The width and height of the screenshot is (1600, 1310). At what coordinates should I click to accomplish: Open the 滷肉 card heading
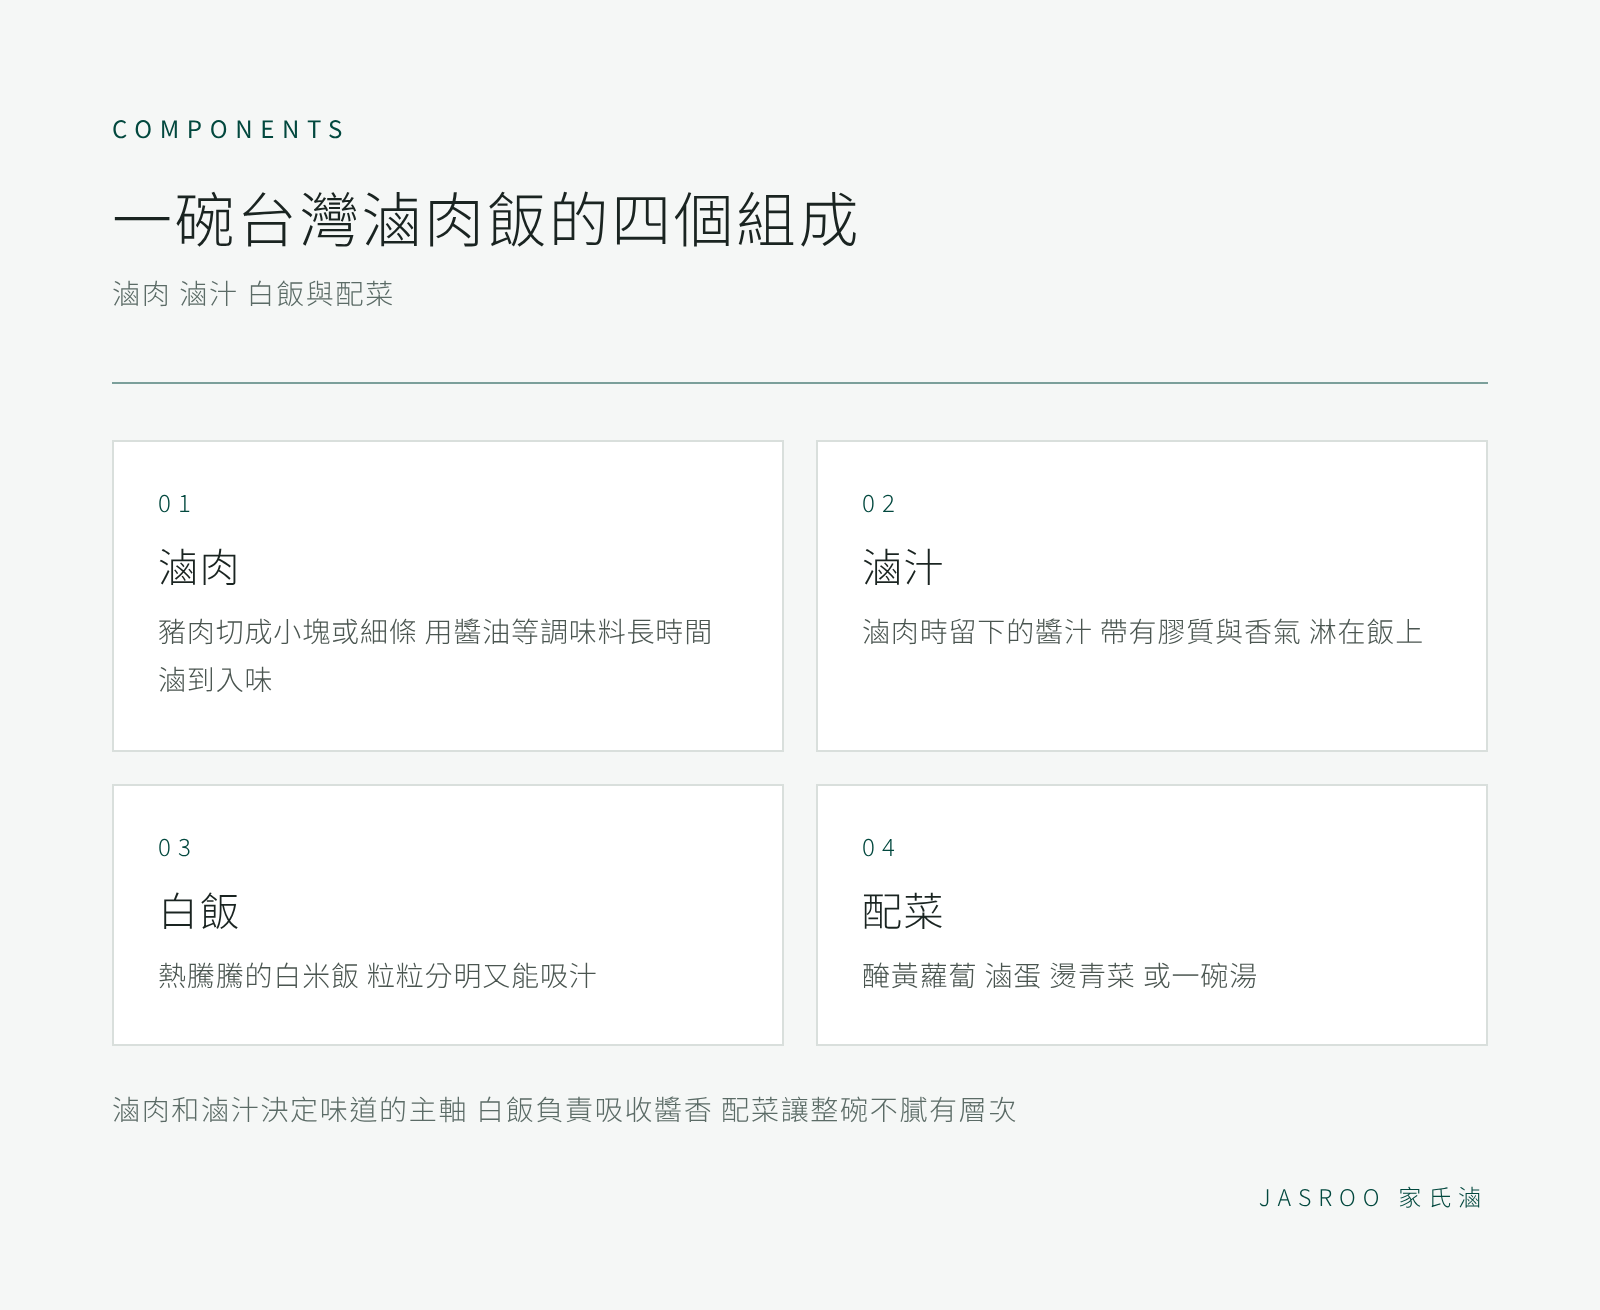pos(199,568)
